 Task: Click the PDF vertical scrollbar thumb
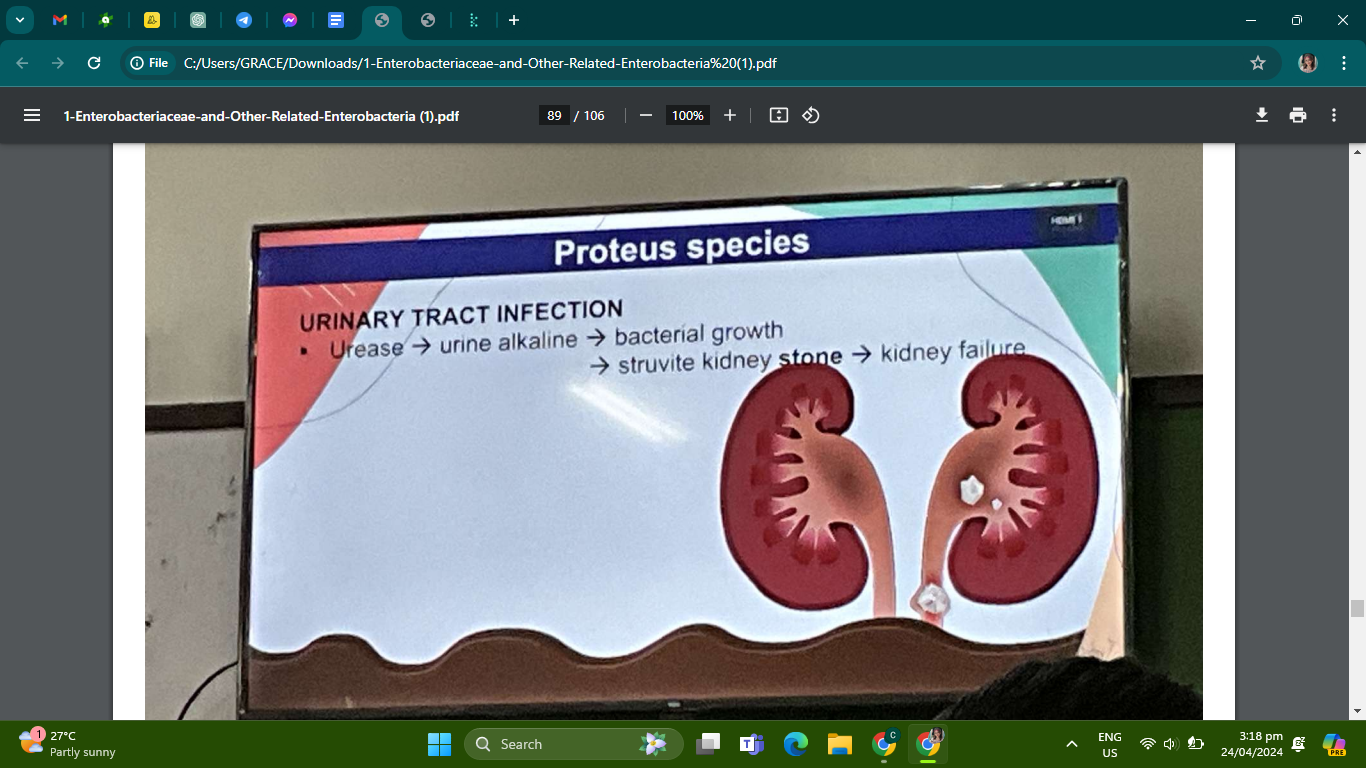[x=1357, y=608]
